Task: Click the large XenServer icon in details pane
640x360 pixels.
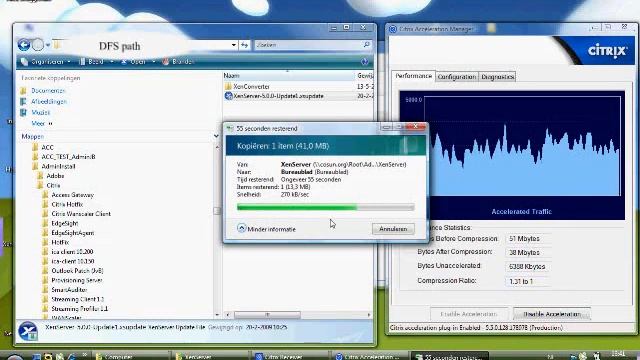Action: coord(28,331)
